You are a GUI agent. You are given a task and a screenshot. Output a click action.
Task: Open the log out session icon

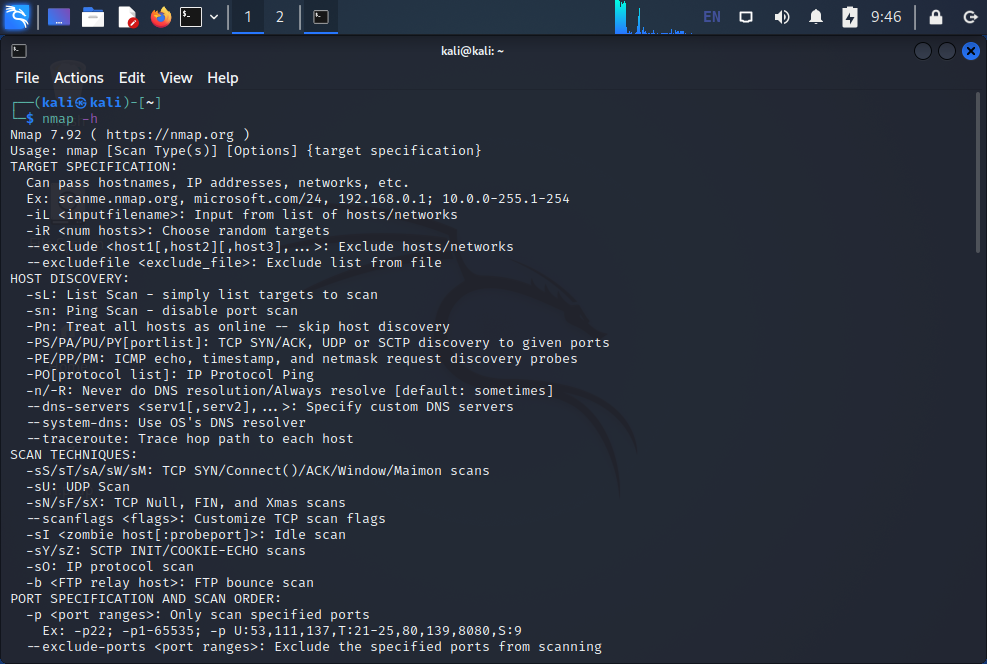coord(971,17)
